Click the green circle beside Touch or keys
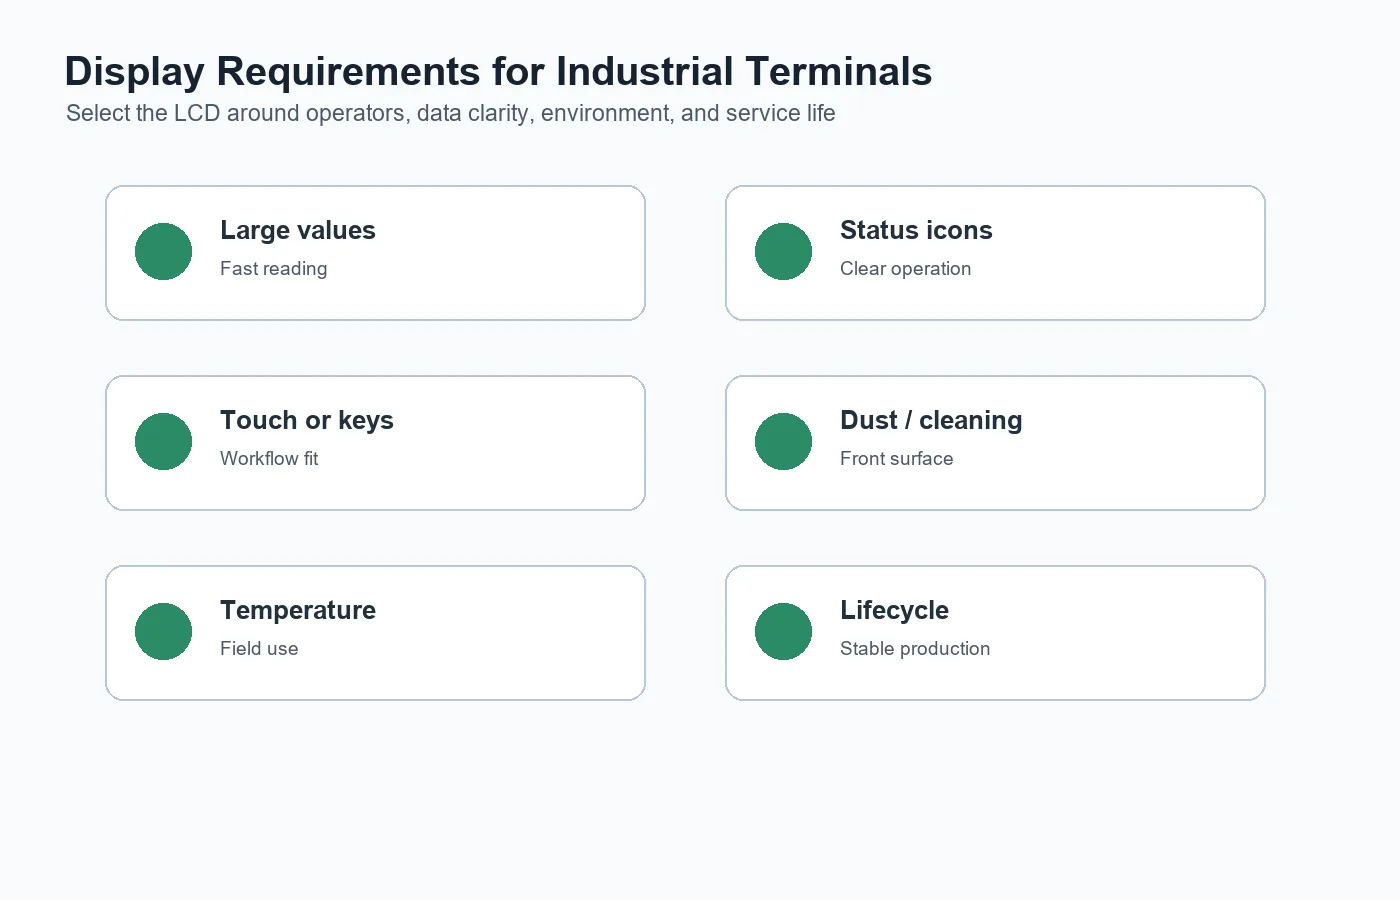The image size is (1400, 900). (163, 441)
